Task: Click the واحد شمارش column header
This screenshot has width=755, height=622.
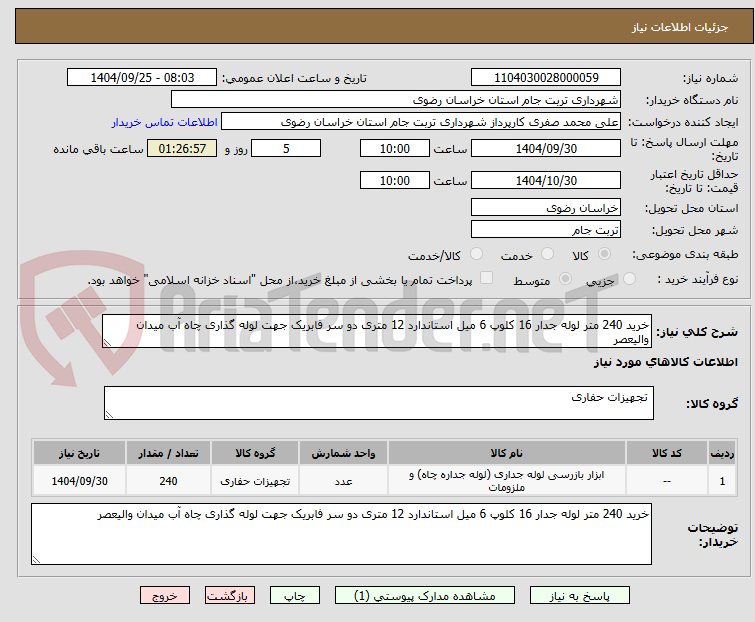Action: click(x=343, y=453)
